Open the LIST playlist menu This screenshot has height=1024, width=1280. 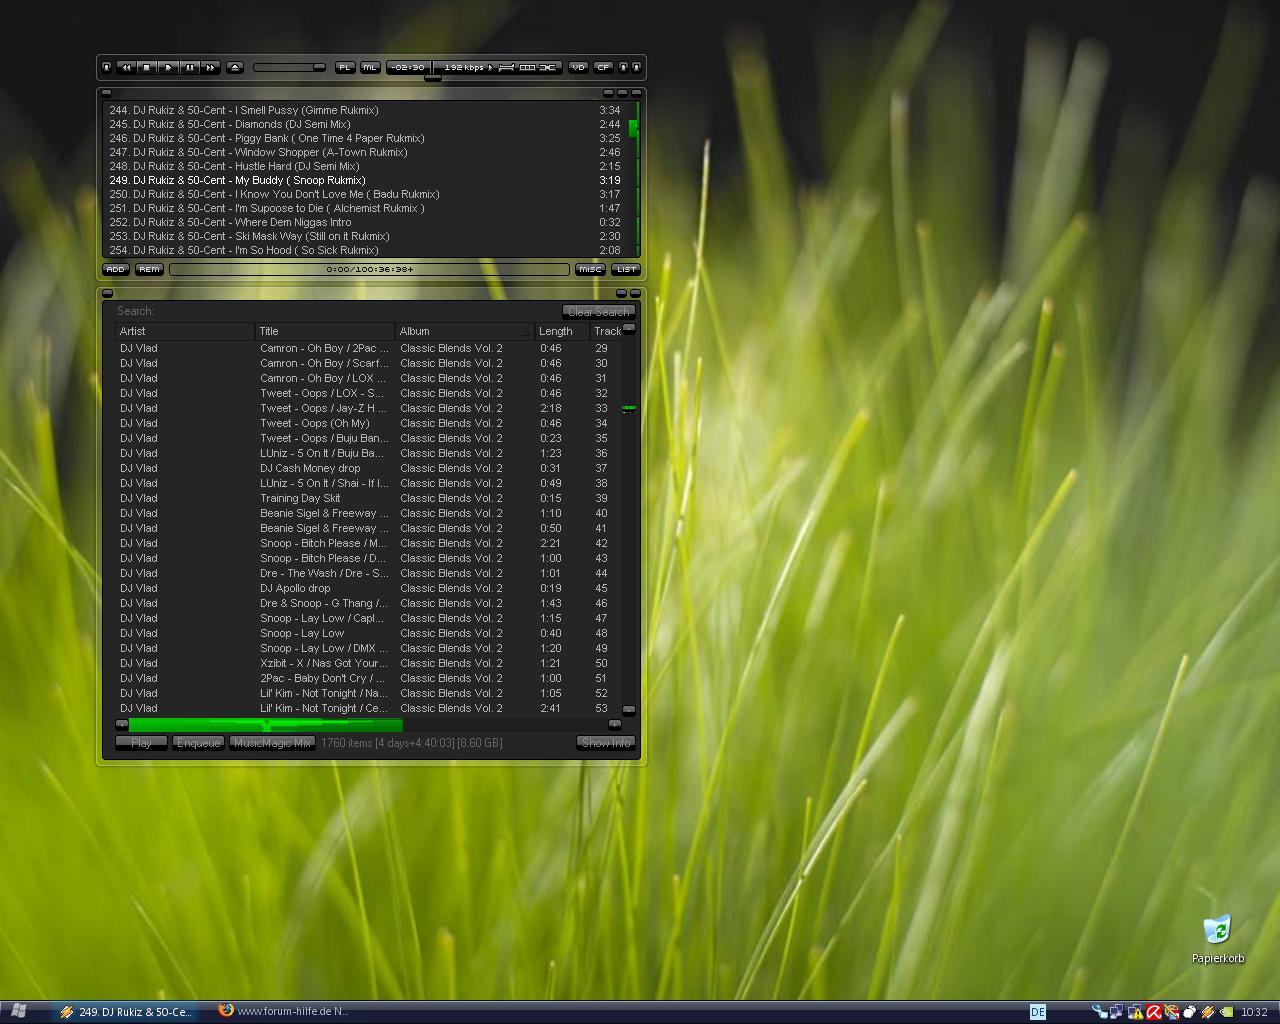tap(626, 269)
